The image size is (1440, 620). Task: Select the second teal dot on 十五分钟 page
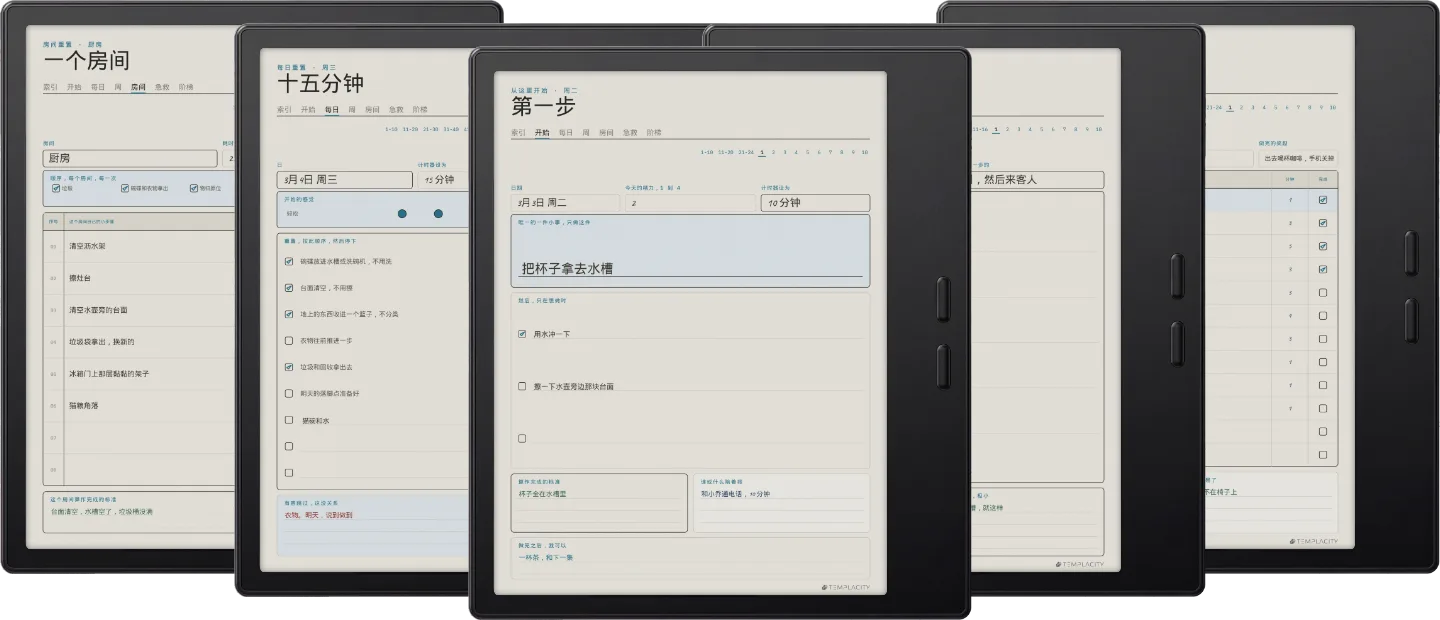tap(438, 213)
